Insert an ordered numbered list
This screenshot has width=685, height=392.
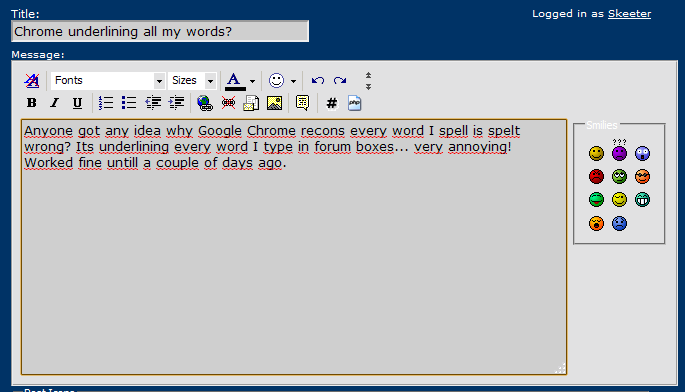click(x=106, y=103)
